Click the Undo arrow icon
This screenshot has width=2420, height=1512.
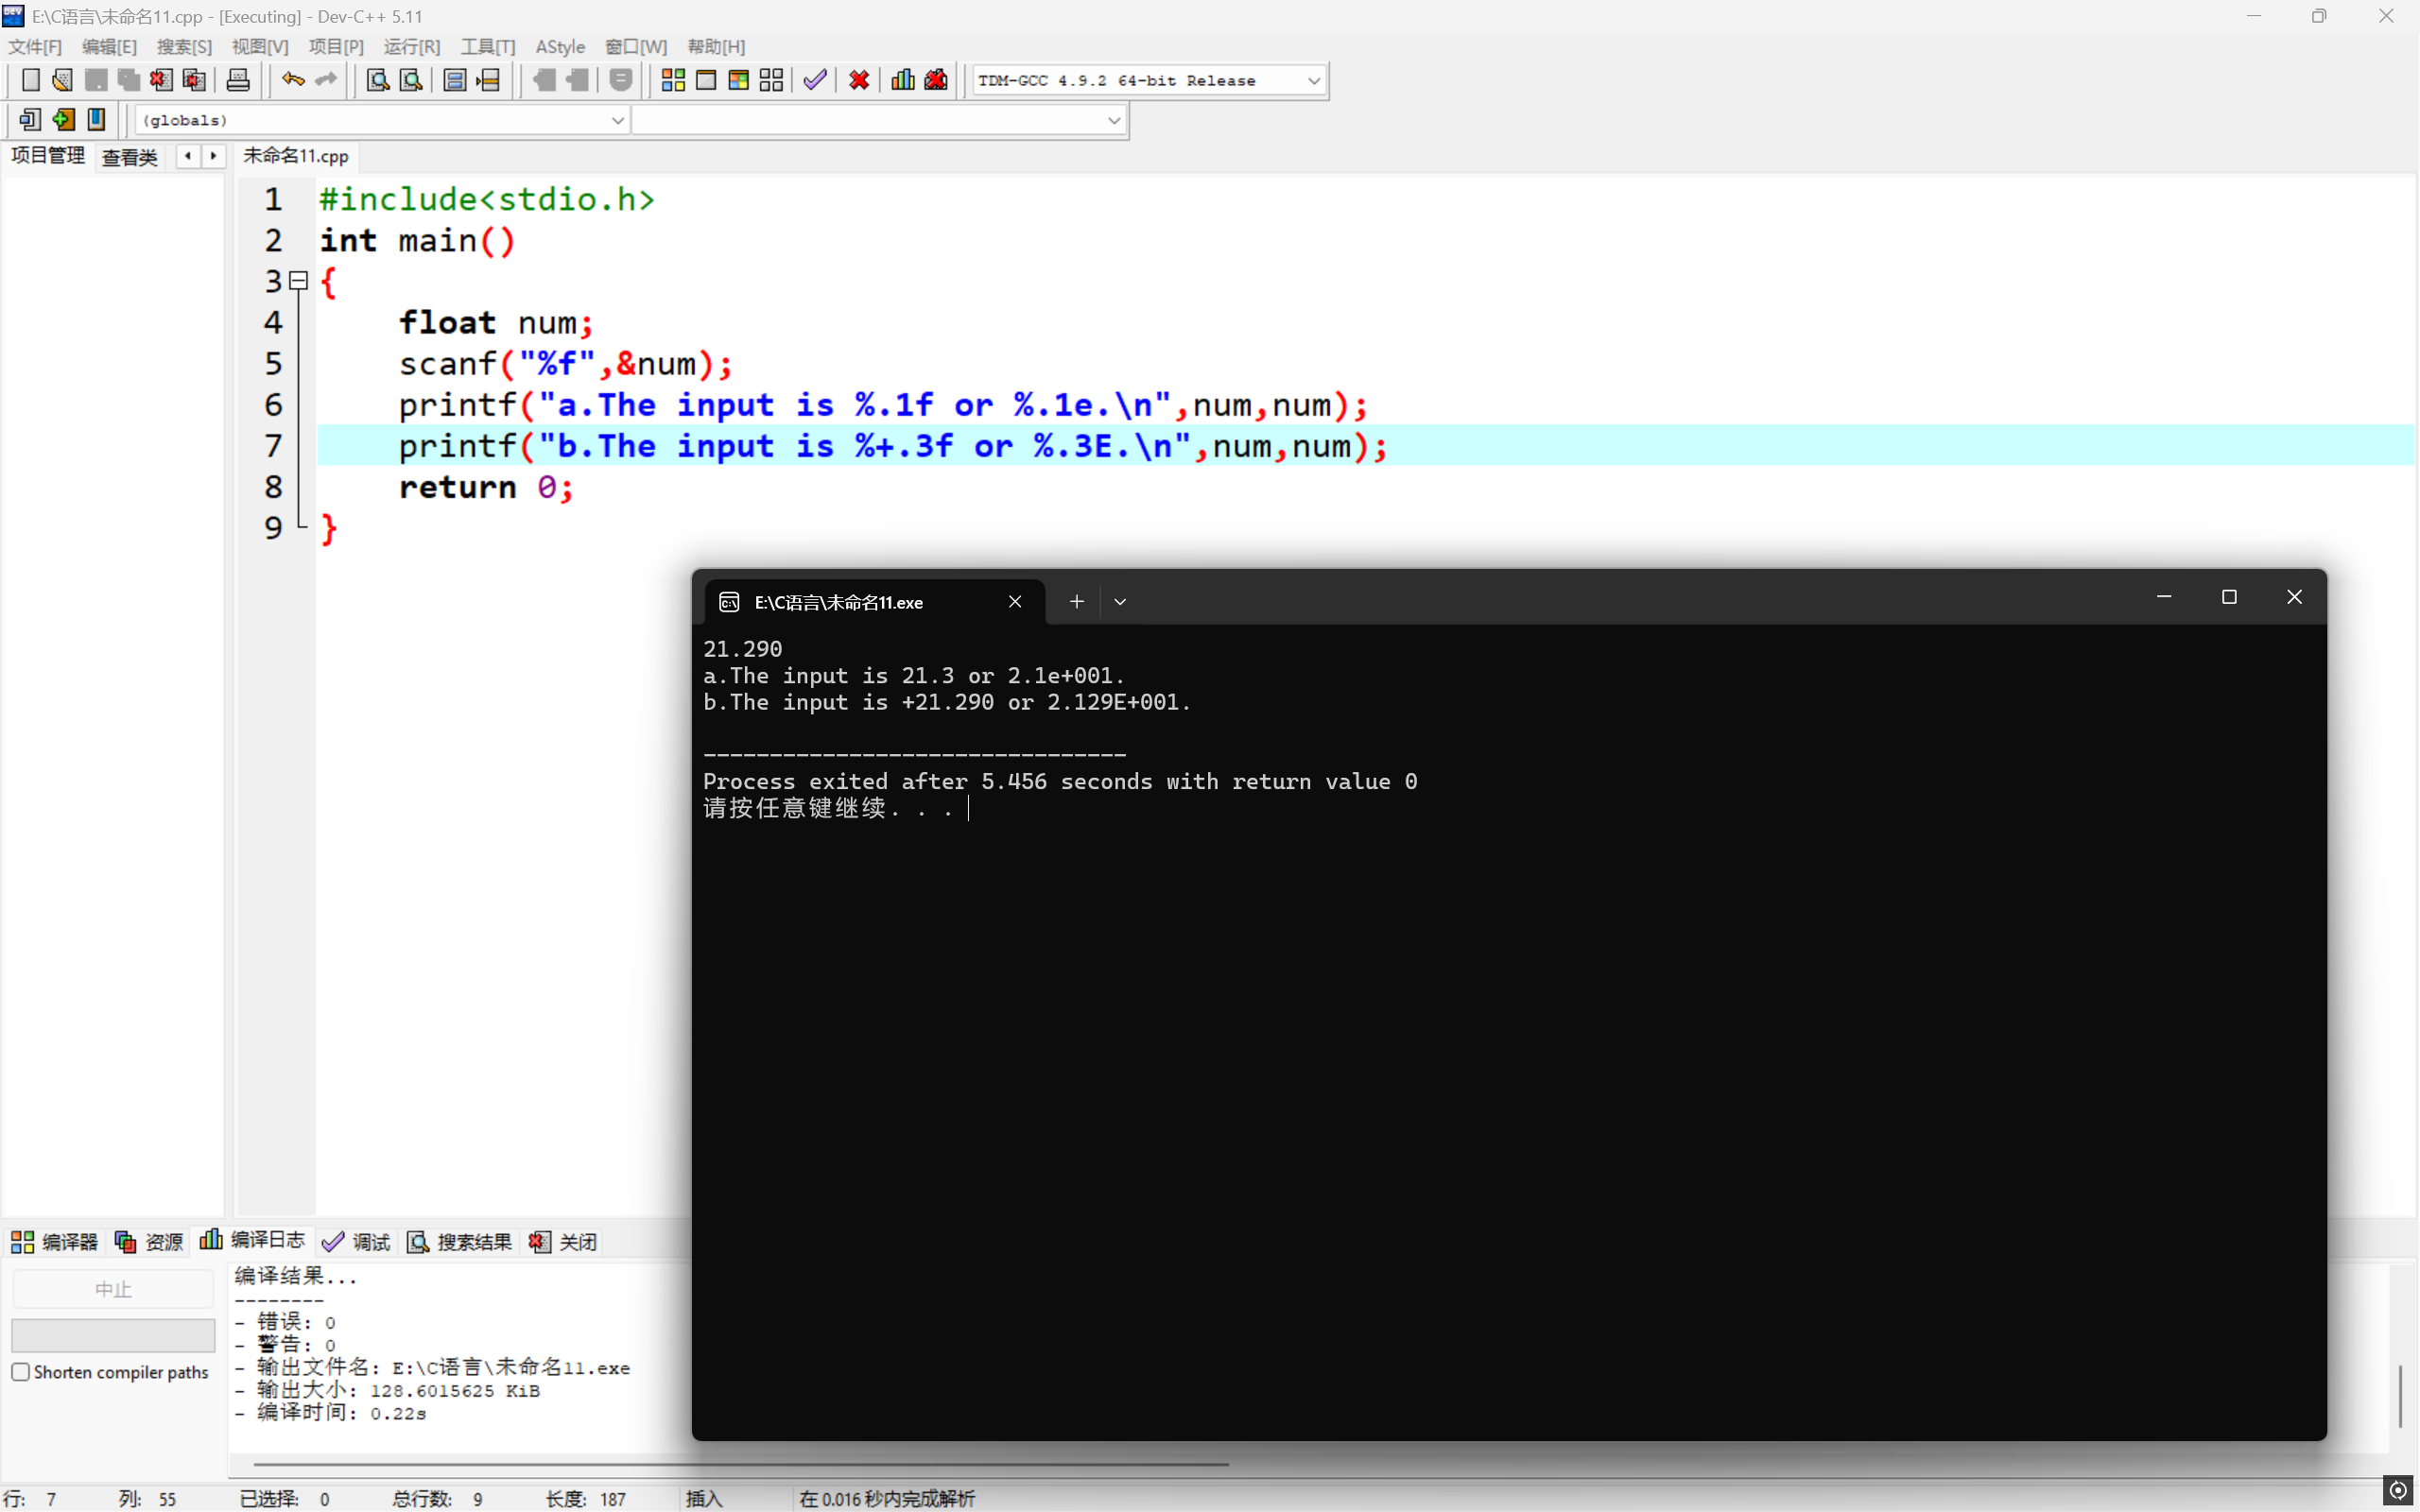tap(292, 80)
